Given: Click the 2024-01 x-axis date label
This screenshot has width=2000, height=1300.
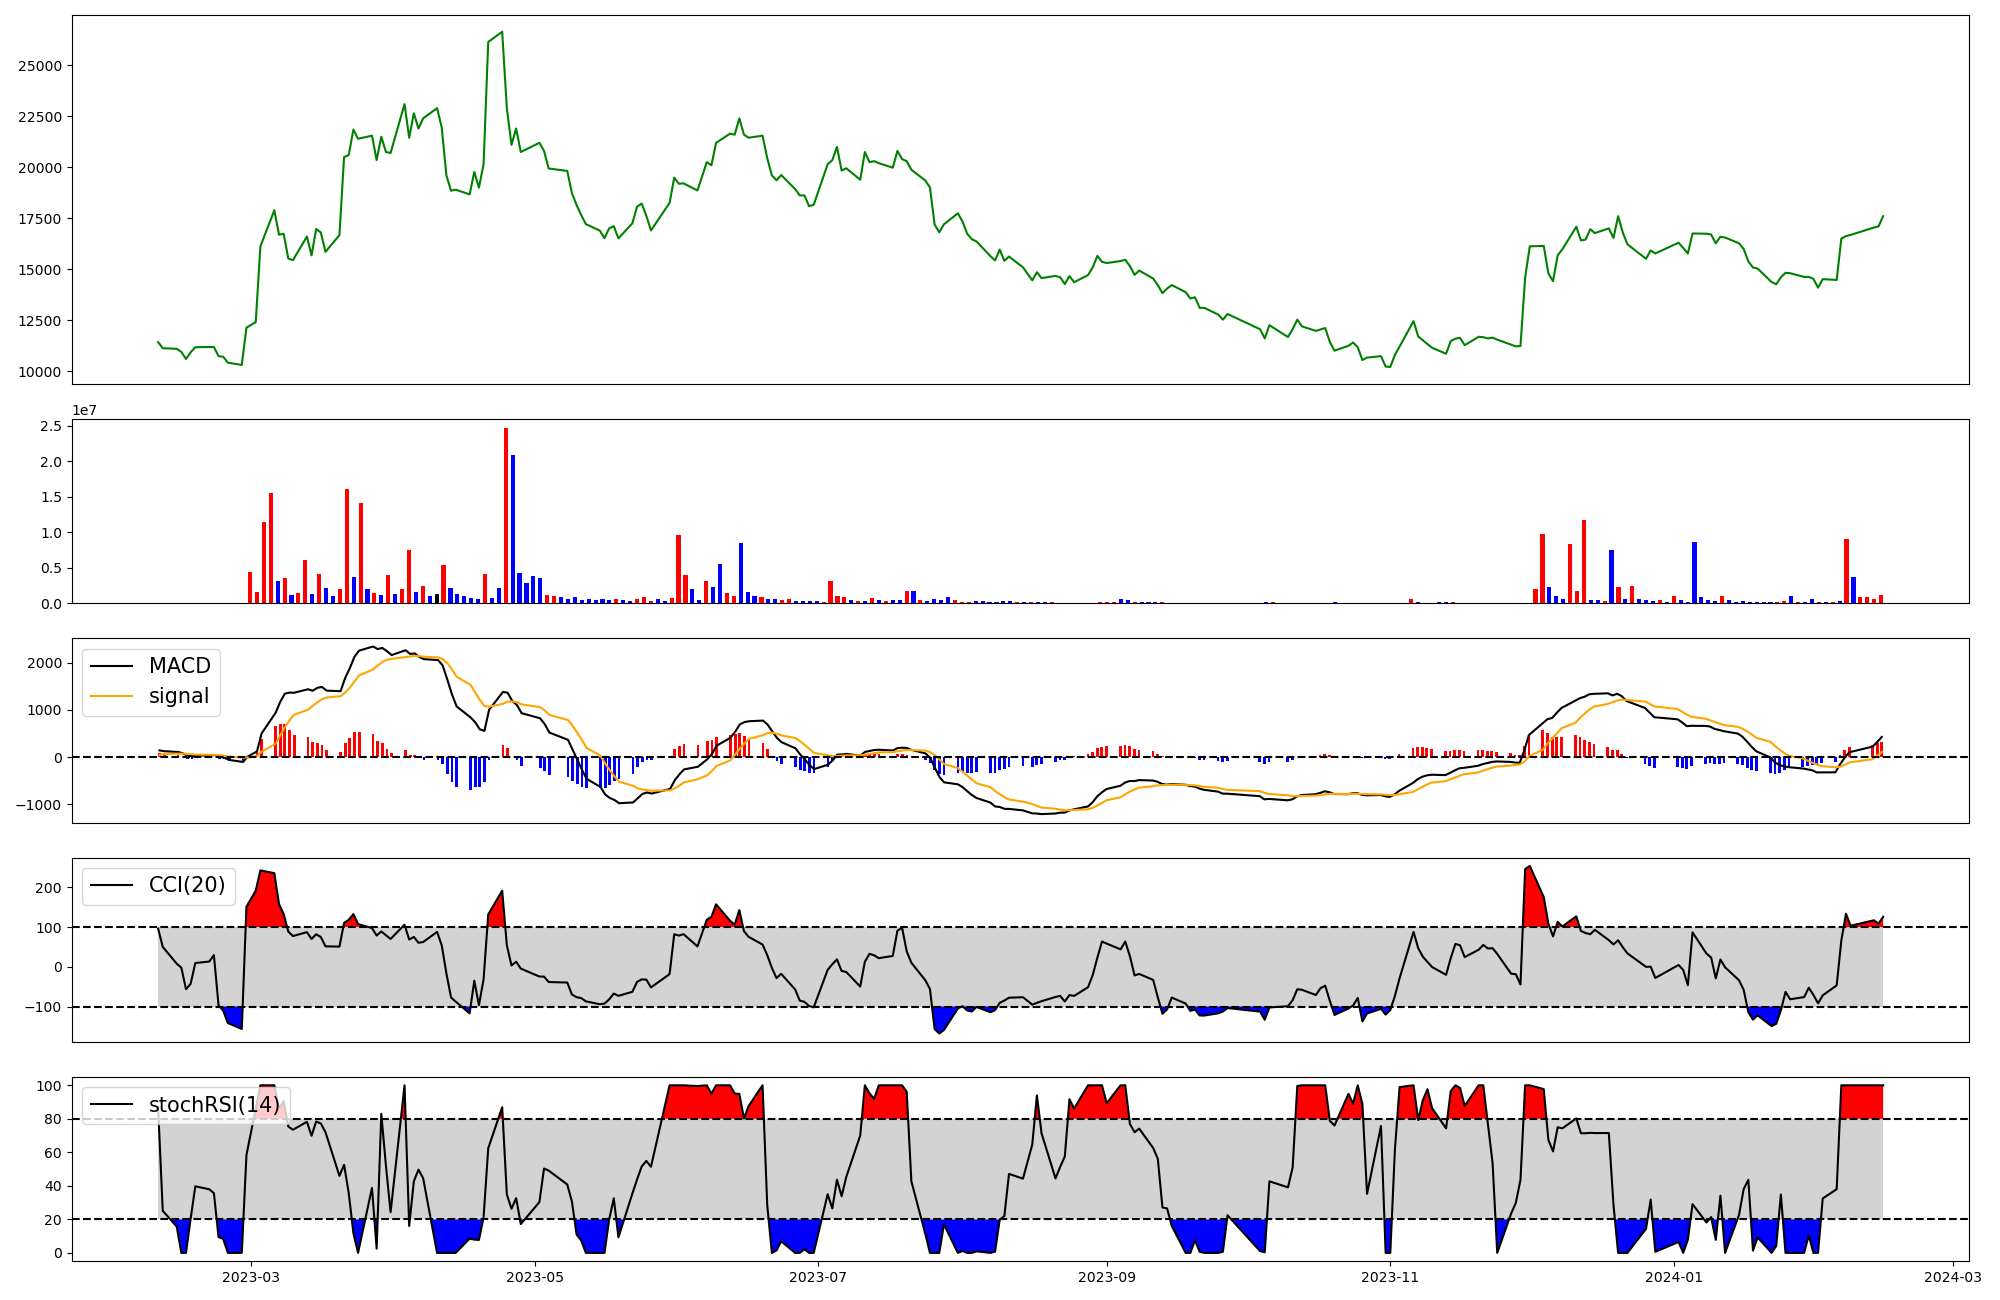Looking at the screenshot, I should click(x=1674, y=1277).
